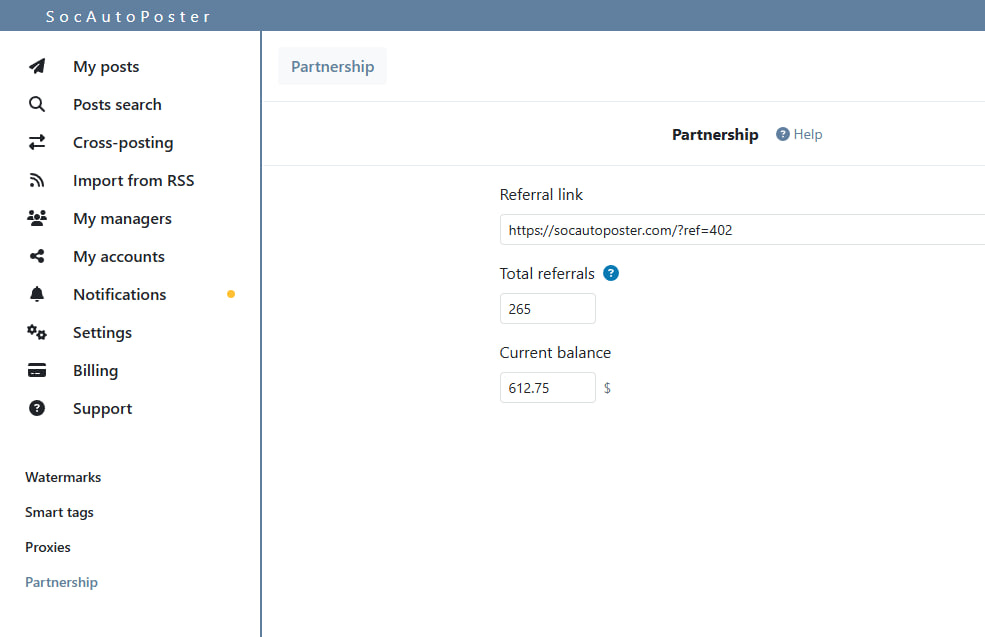Select Partnership in the sidebar
This screenshot has height=637, width=985.
(61, 582)
